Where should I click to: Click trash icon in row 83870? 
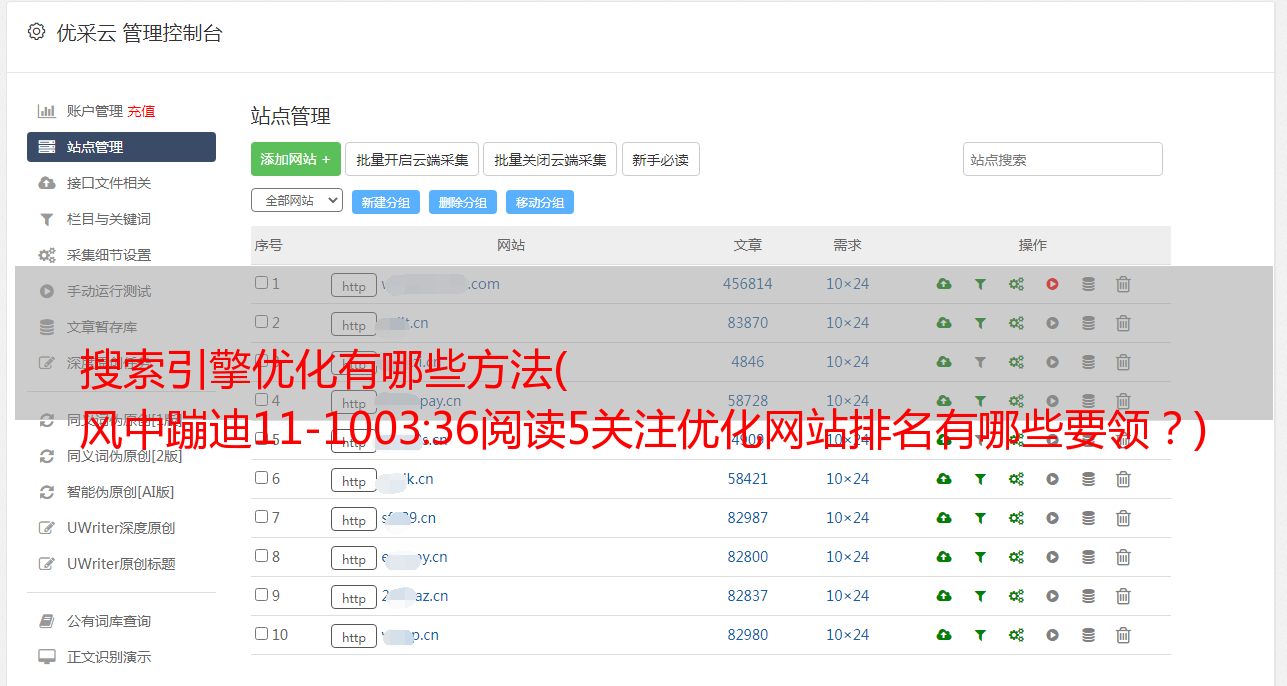(x=1123, y=323)
